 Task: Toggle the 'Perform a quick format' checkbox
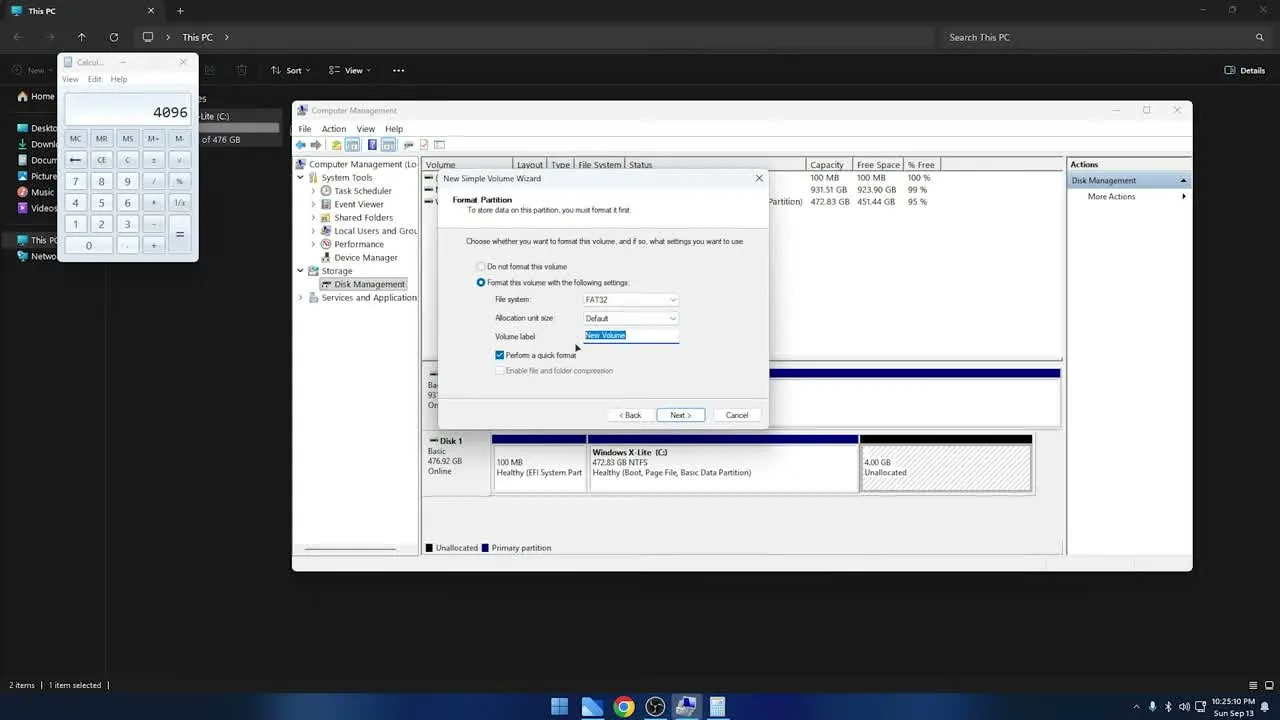[x=500, y=355]
